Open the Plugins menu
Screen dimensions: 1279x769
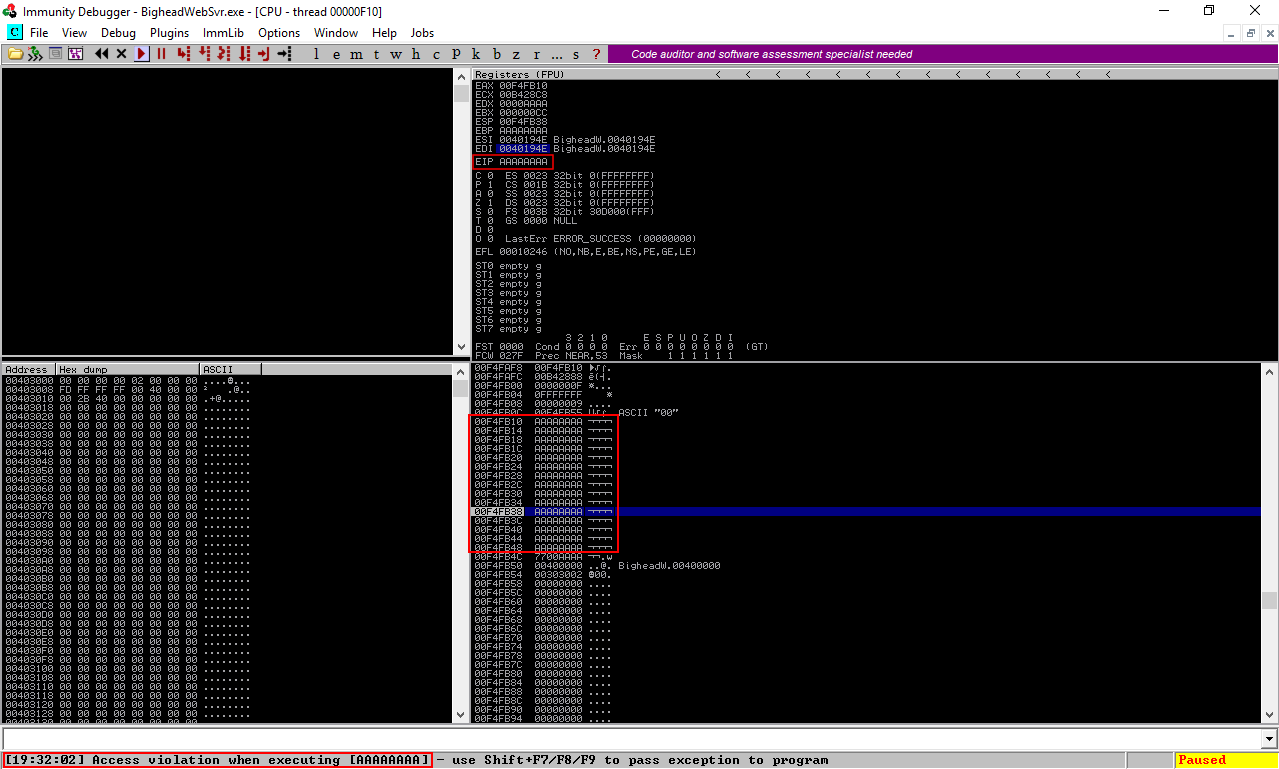(x=169, y=33)
